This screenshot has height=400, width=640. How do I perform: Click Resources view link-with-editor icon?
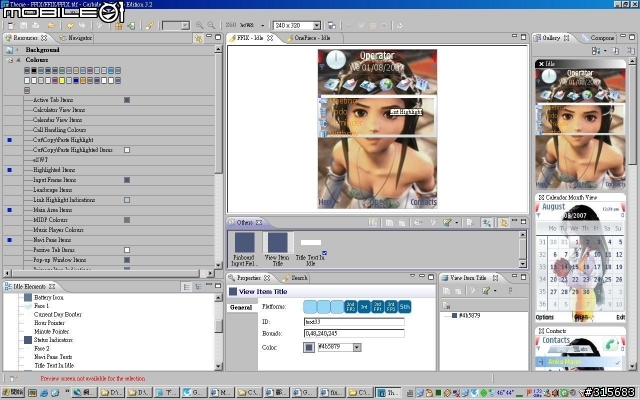198,38
